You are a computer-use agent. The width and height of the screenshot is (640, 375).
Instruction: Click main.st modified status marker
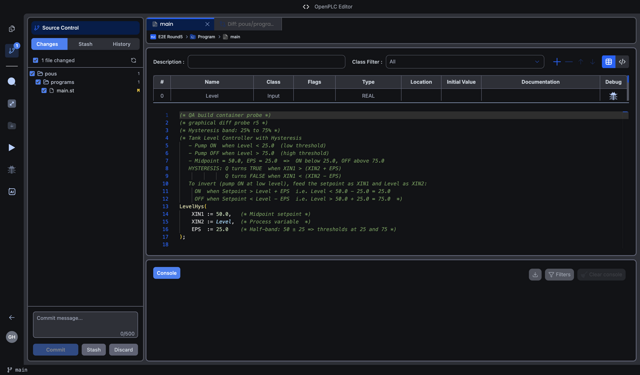coord(138,91)
